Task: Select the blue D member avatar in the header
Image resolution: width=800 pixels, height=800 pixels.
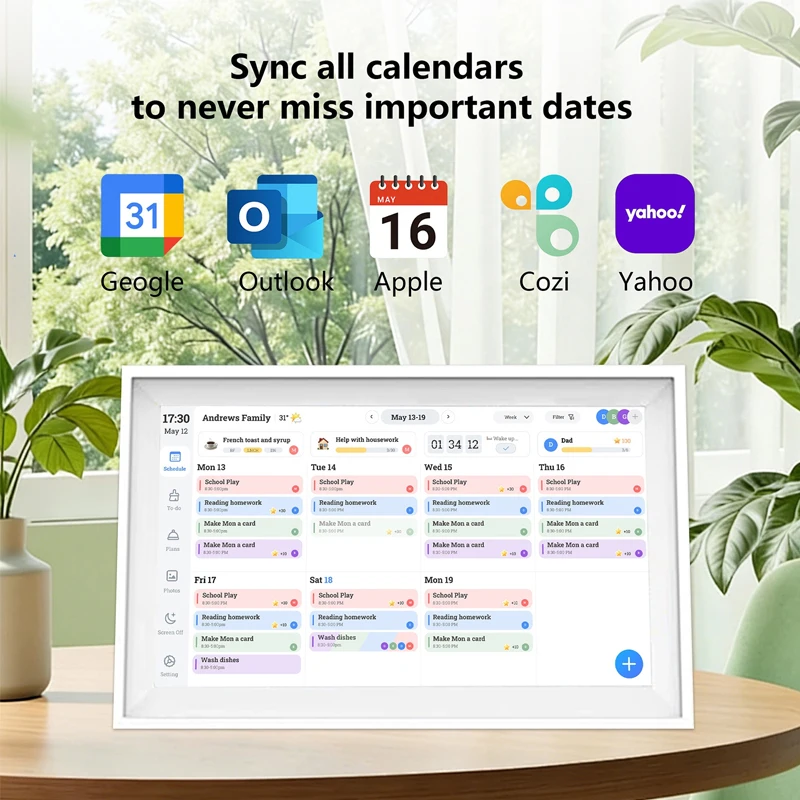Action: [603, 417]
